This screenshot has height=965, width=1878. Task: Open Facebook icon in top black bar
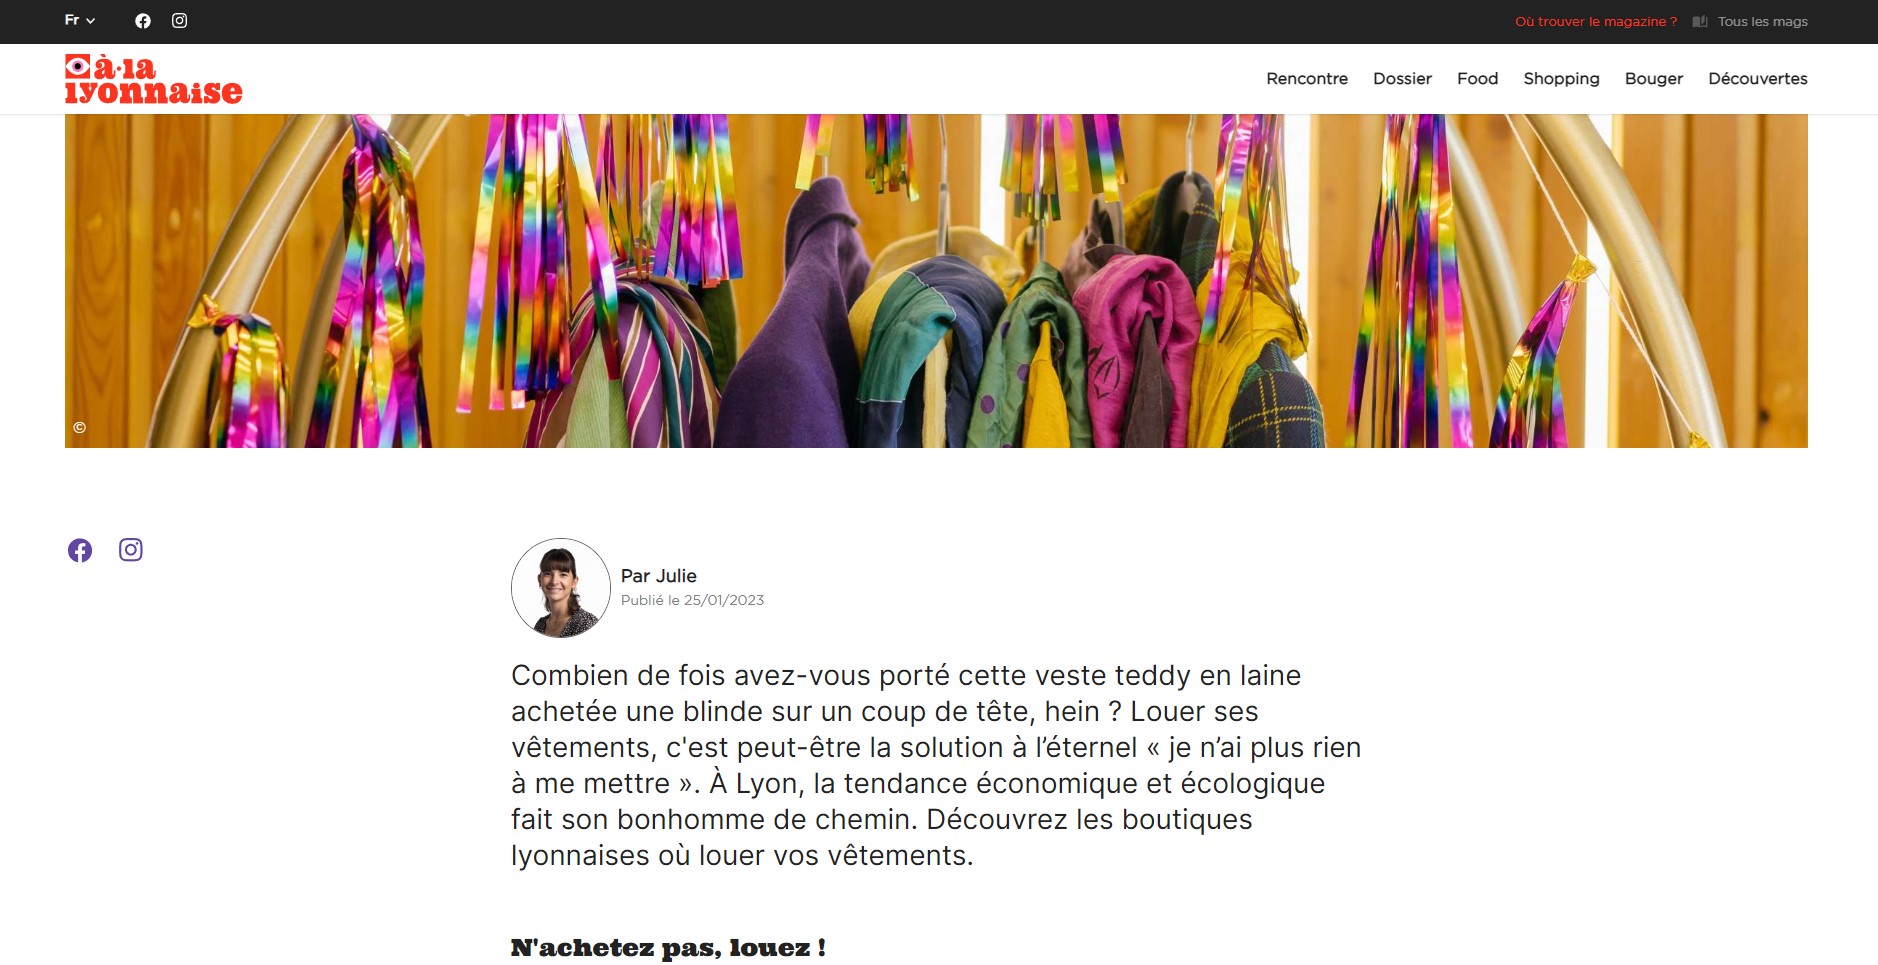143,21
